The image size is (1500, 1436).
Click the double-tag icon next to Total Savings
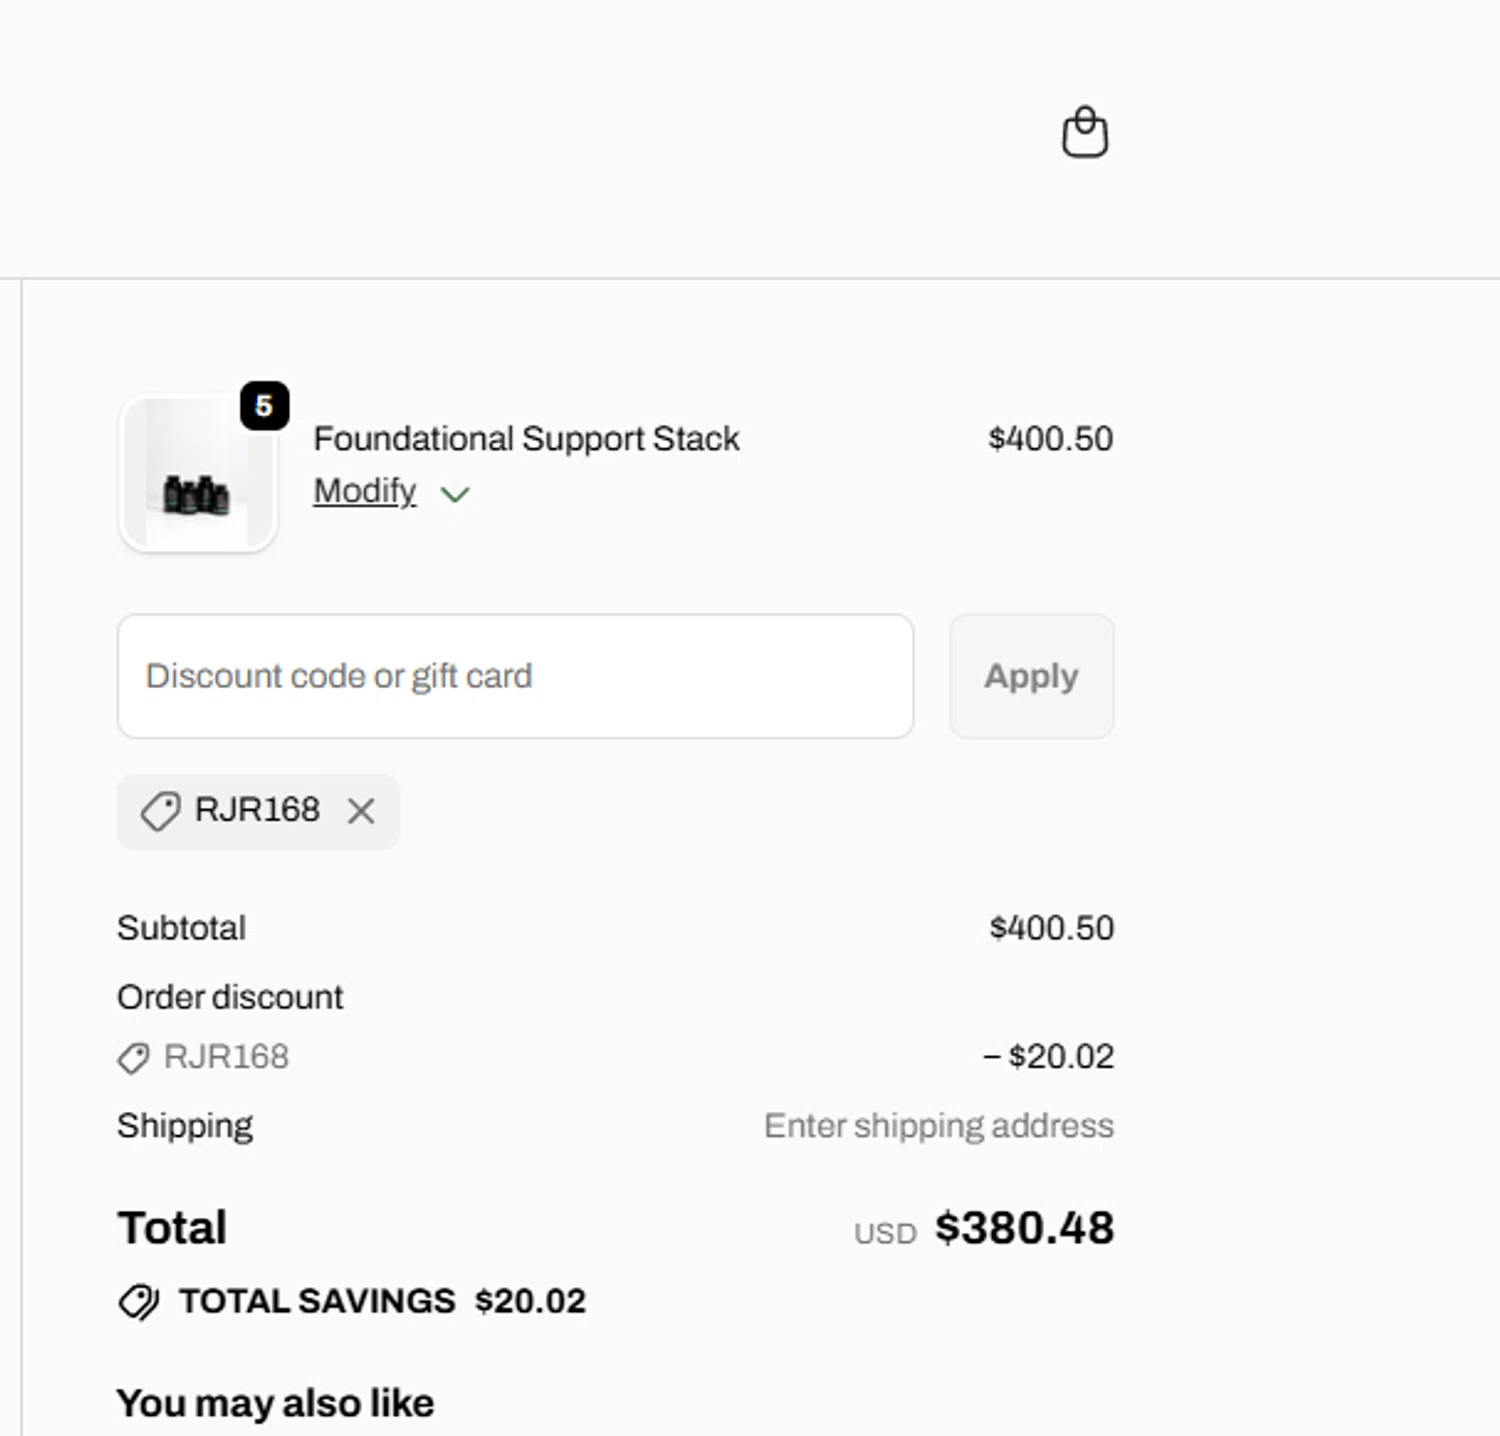[138, 1302]
